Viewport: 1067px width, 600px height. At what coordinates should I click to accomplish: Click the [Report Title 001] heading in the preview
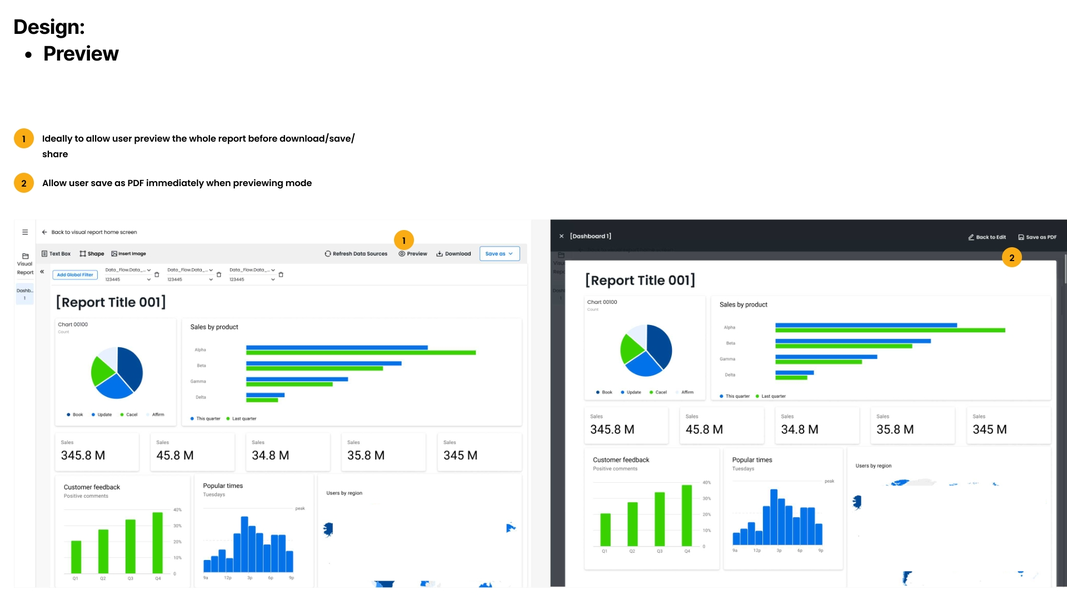640,280
